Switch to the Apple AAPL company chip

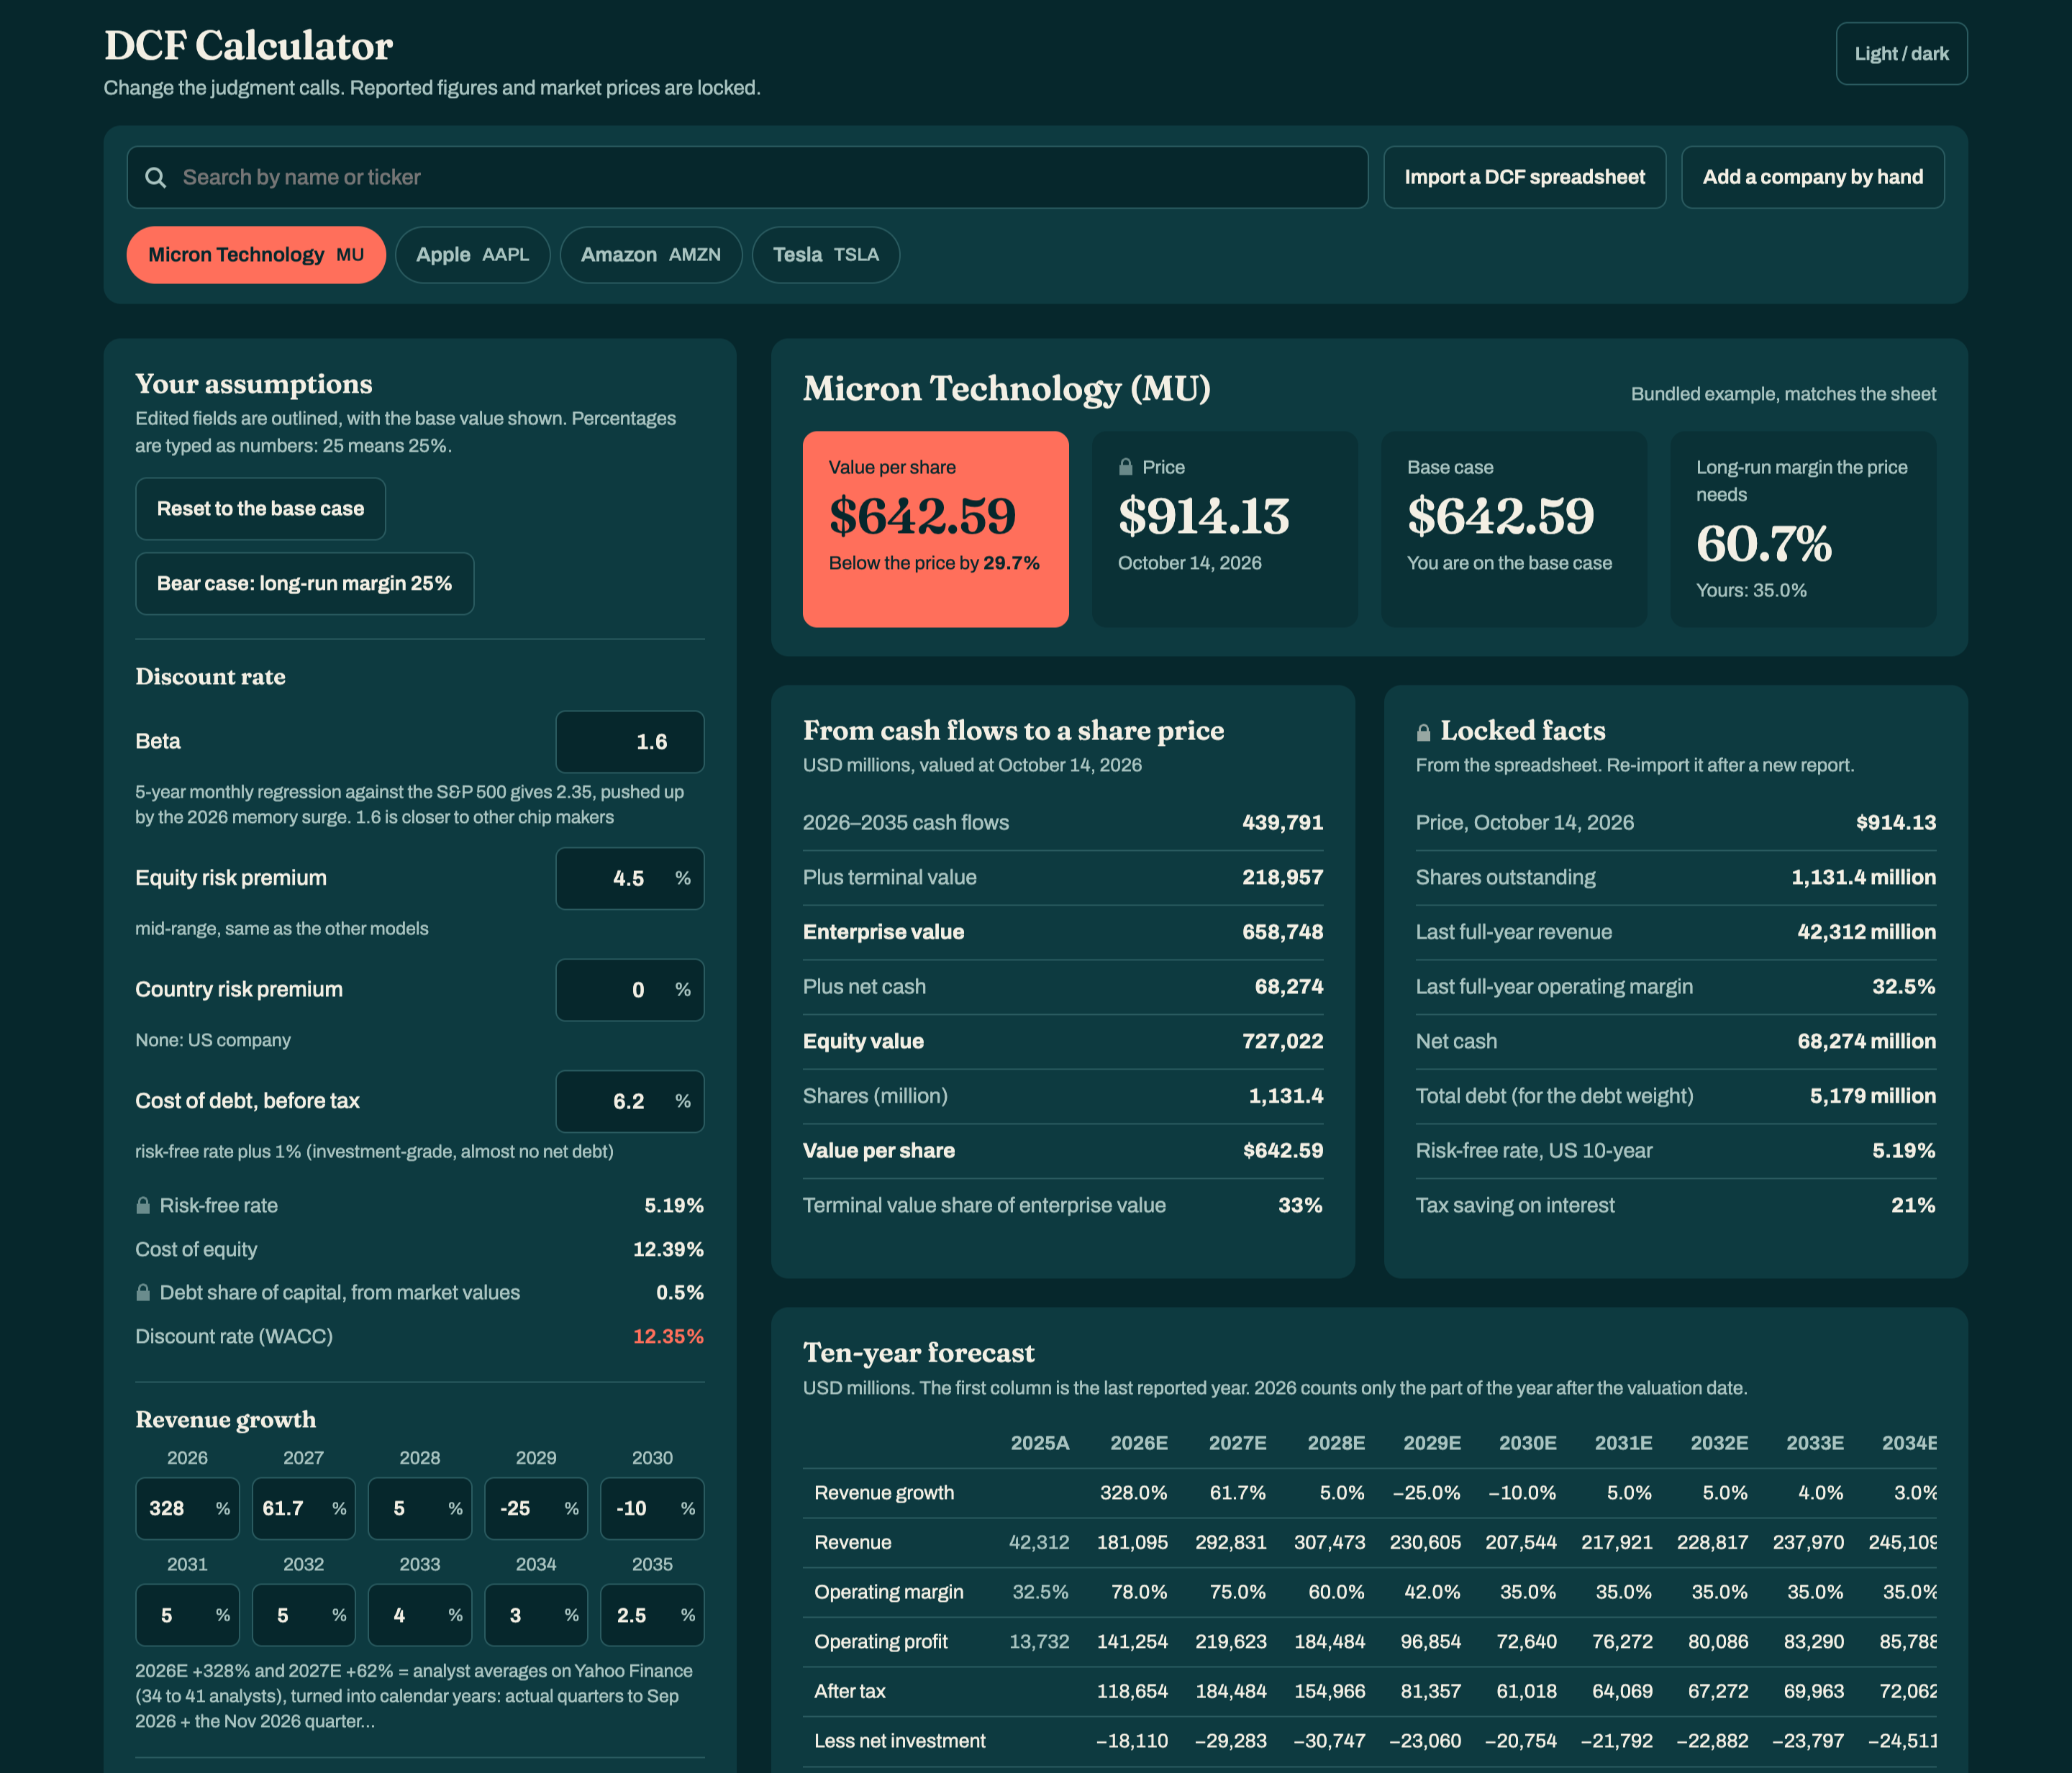pyautogui.click(x=472, y=255)
